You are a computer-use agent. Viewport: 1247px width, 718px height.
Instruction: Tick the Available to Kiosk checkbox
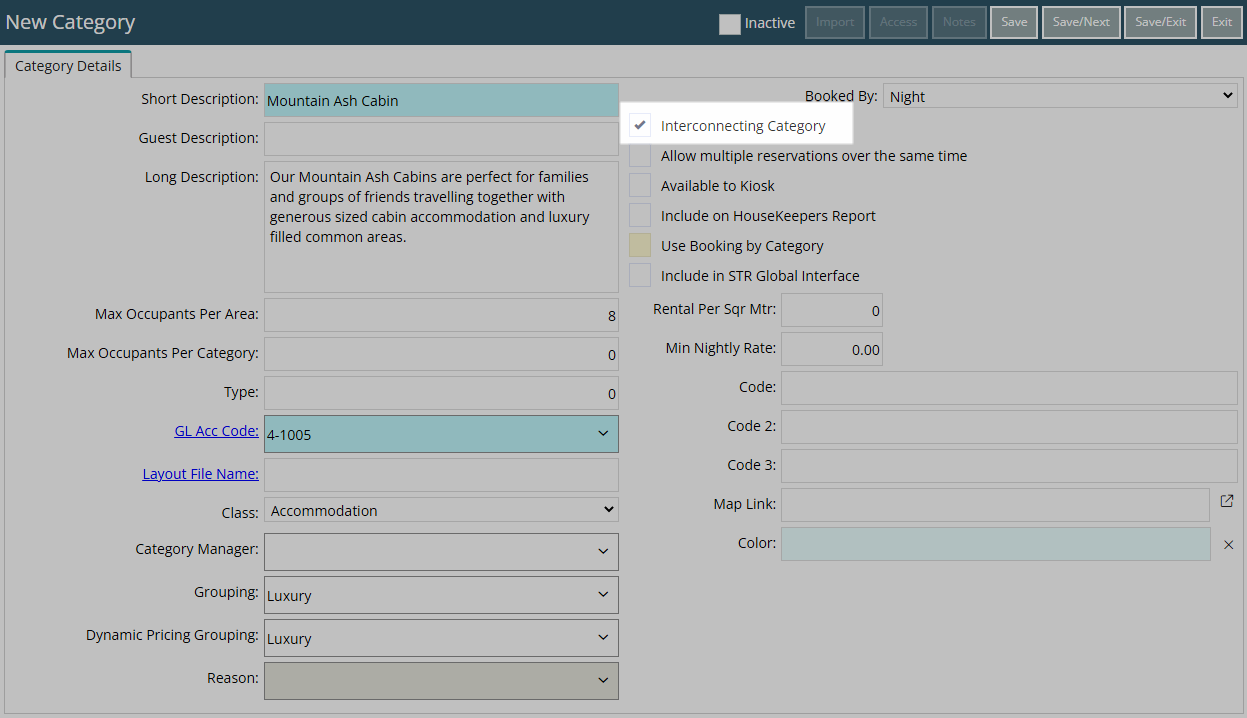click(640, 186)
